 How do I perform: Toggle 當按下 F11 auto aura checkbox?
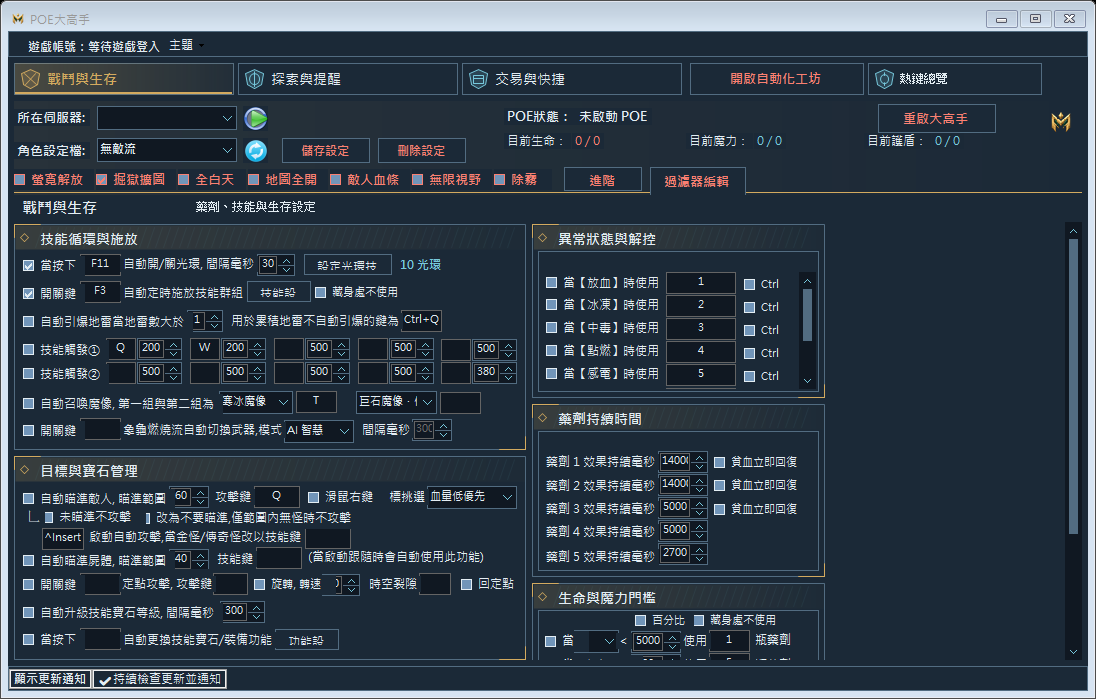coord(29,266)
